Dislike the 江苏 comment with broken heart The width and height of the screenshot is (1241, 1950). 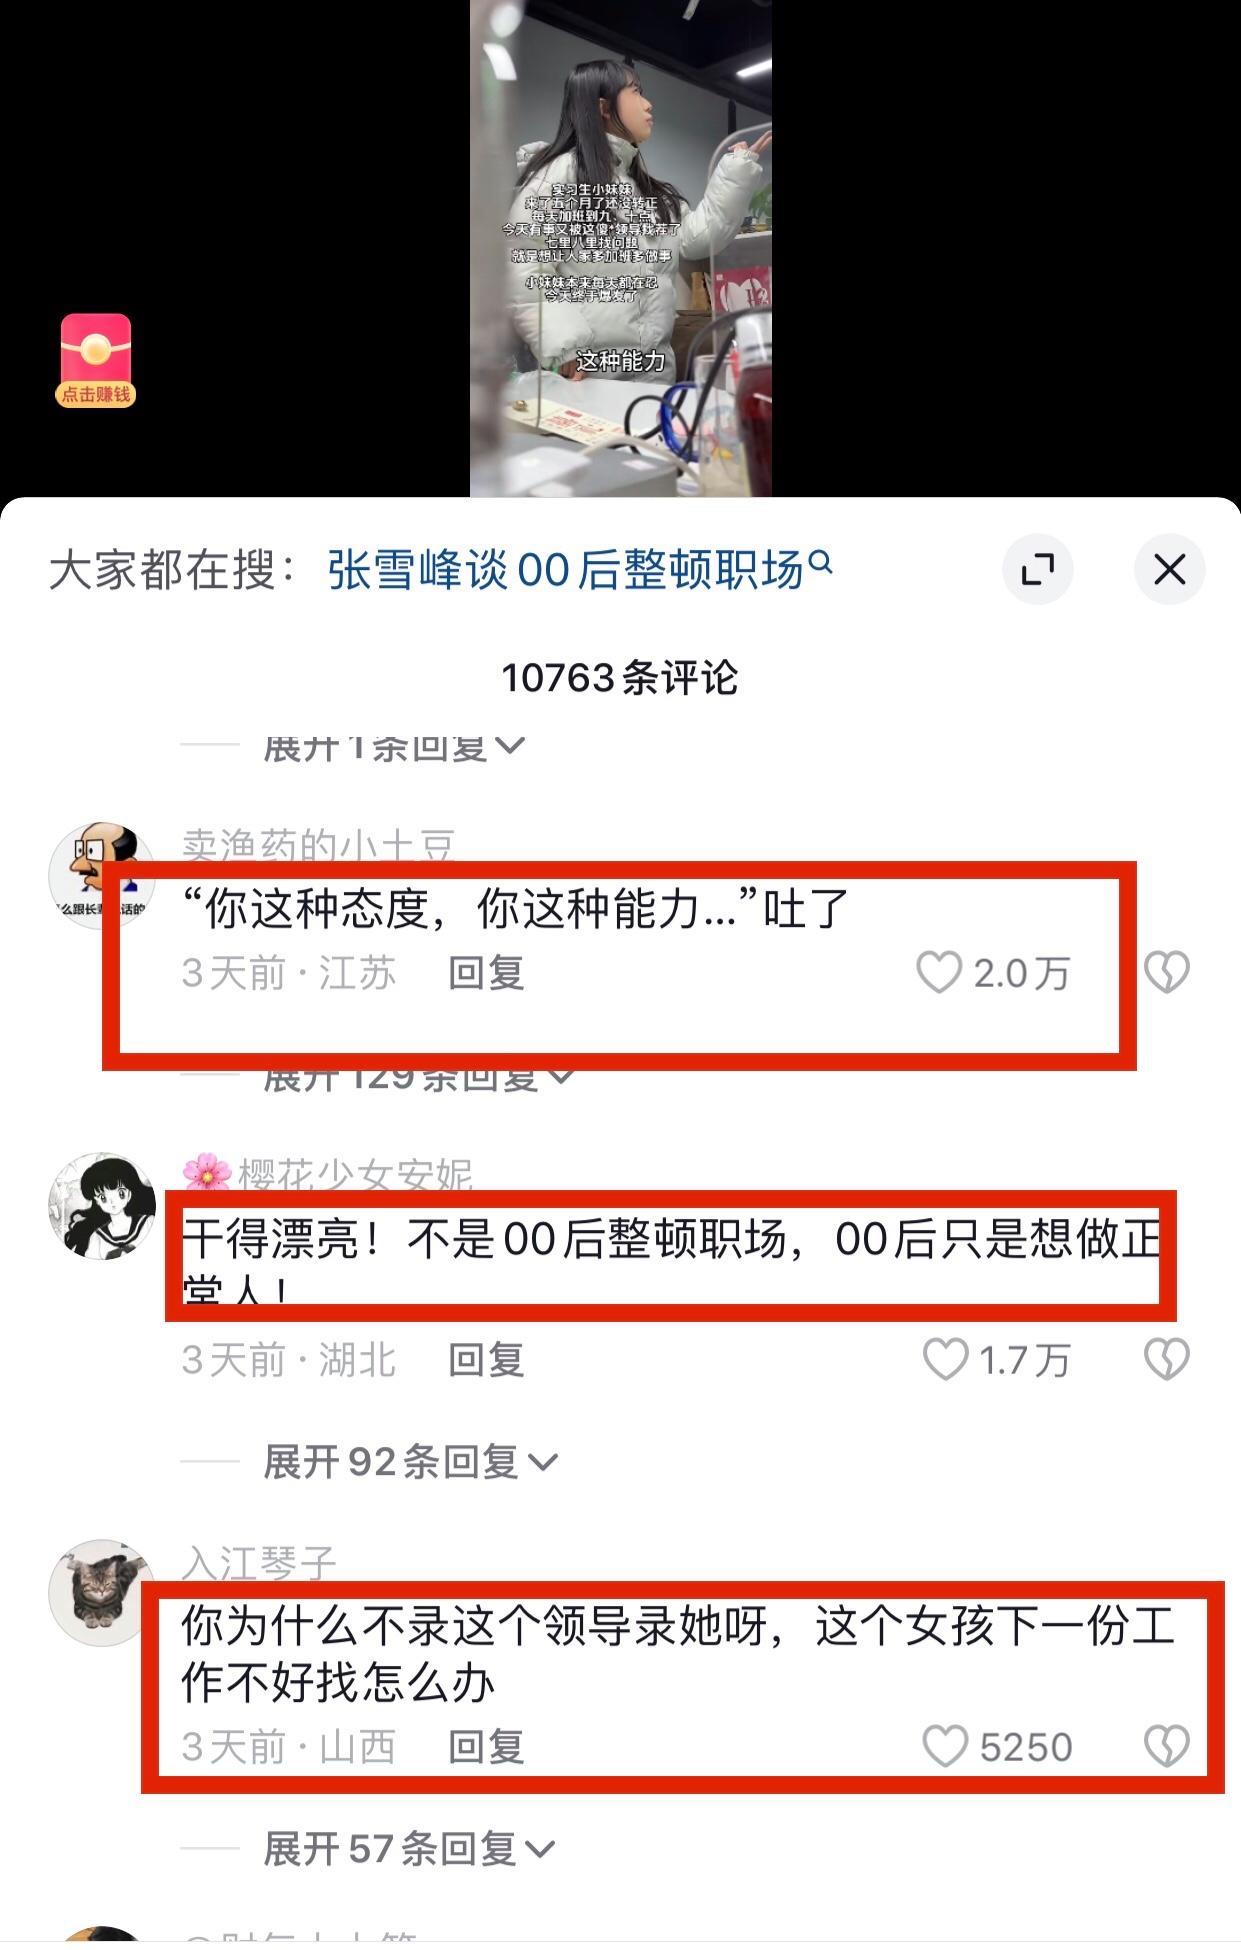pyautogui.click(x=1166, y=972)
